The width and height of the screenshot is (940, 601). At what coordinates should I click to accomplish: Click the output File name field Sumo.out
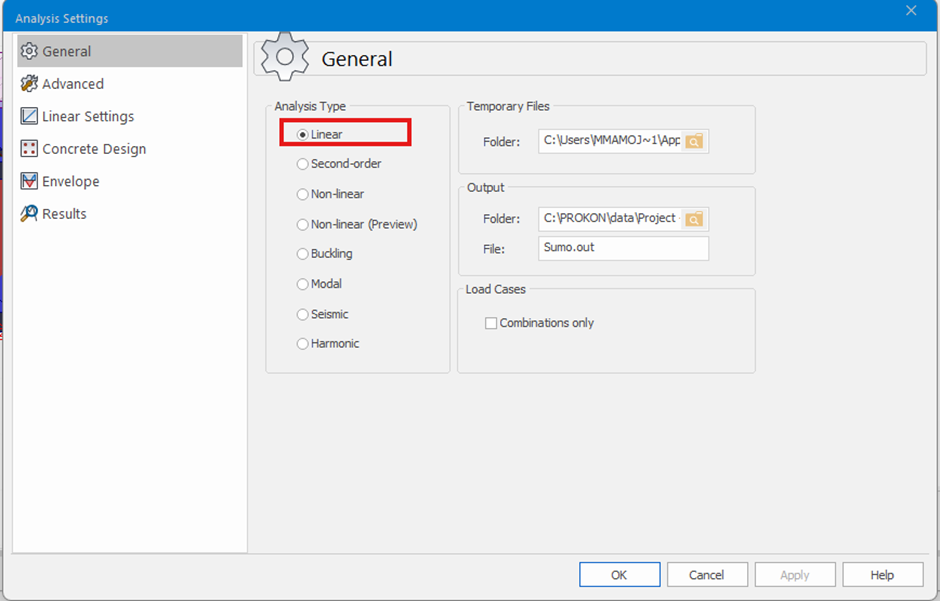click(623, 248)
